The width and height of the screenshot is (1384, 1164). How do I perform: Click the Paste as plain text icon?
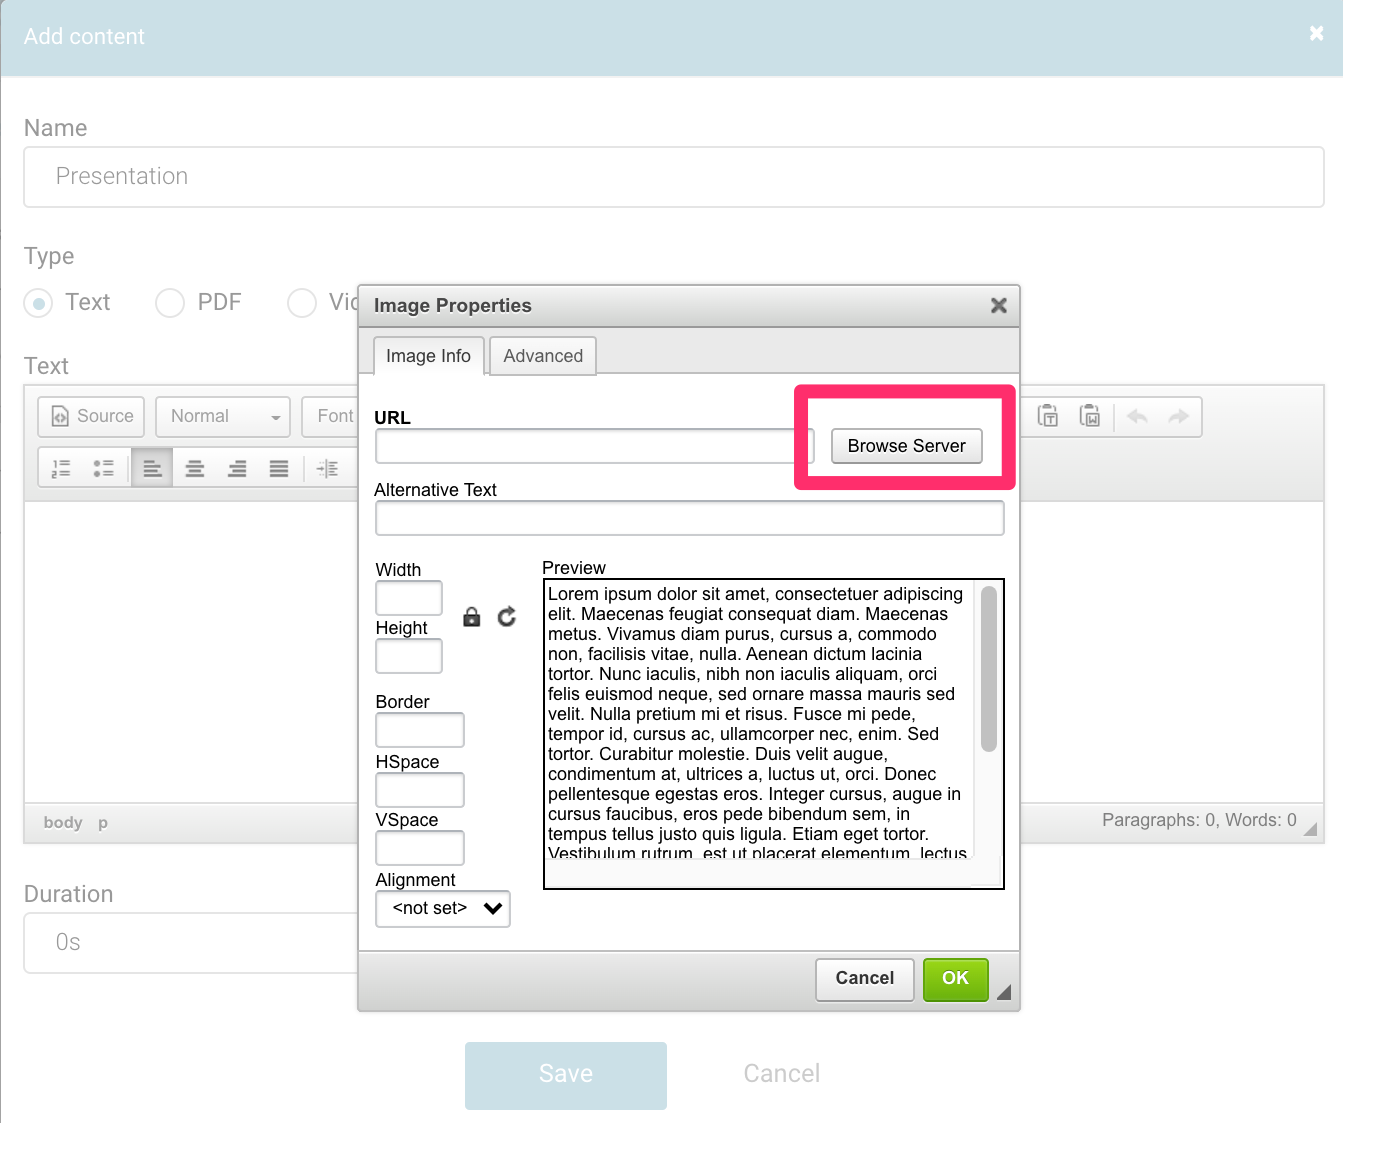(x=1048, y=416)
